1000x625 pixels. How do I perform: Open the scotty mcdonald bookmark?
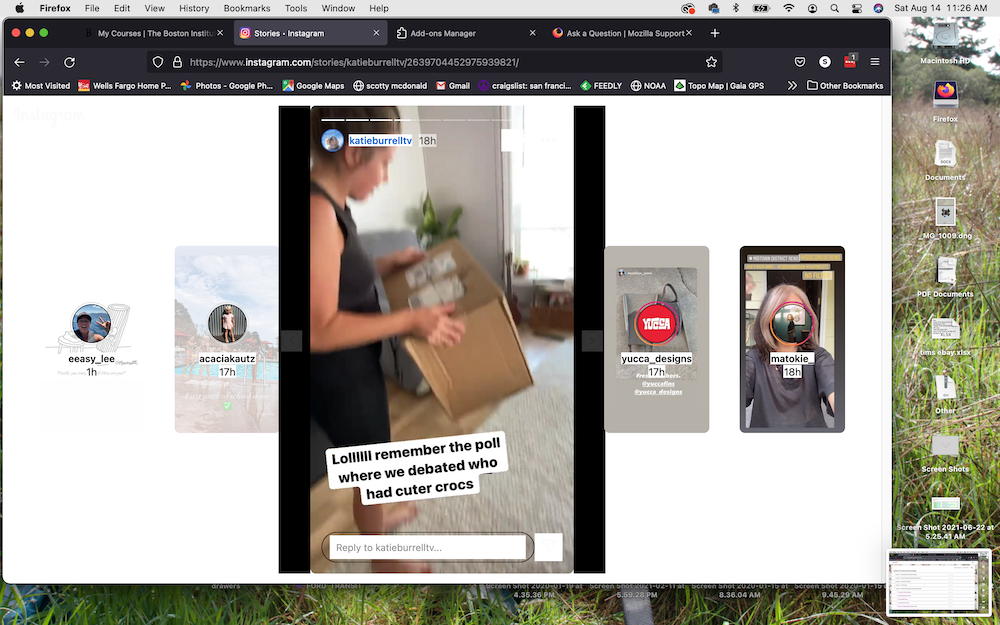[x=390, y=85]
